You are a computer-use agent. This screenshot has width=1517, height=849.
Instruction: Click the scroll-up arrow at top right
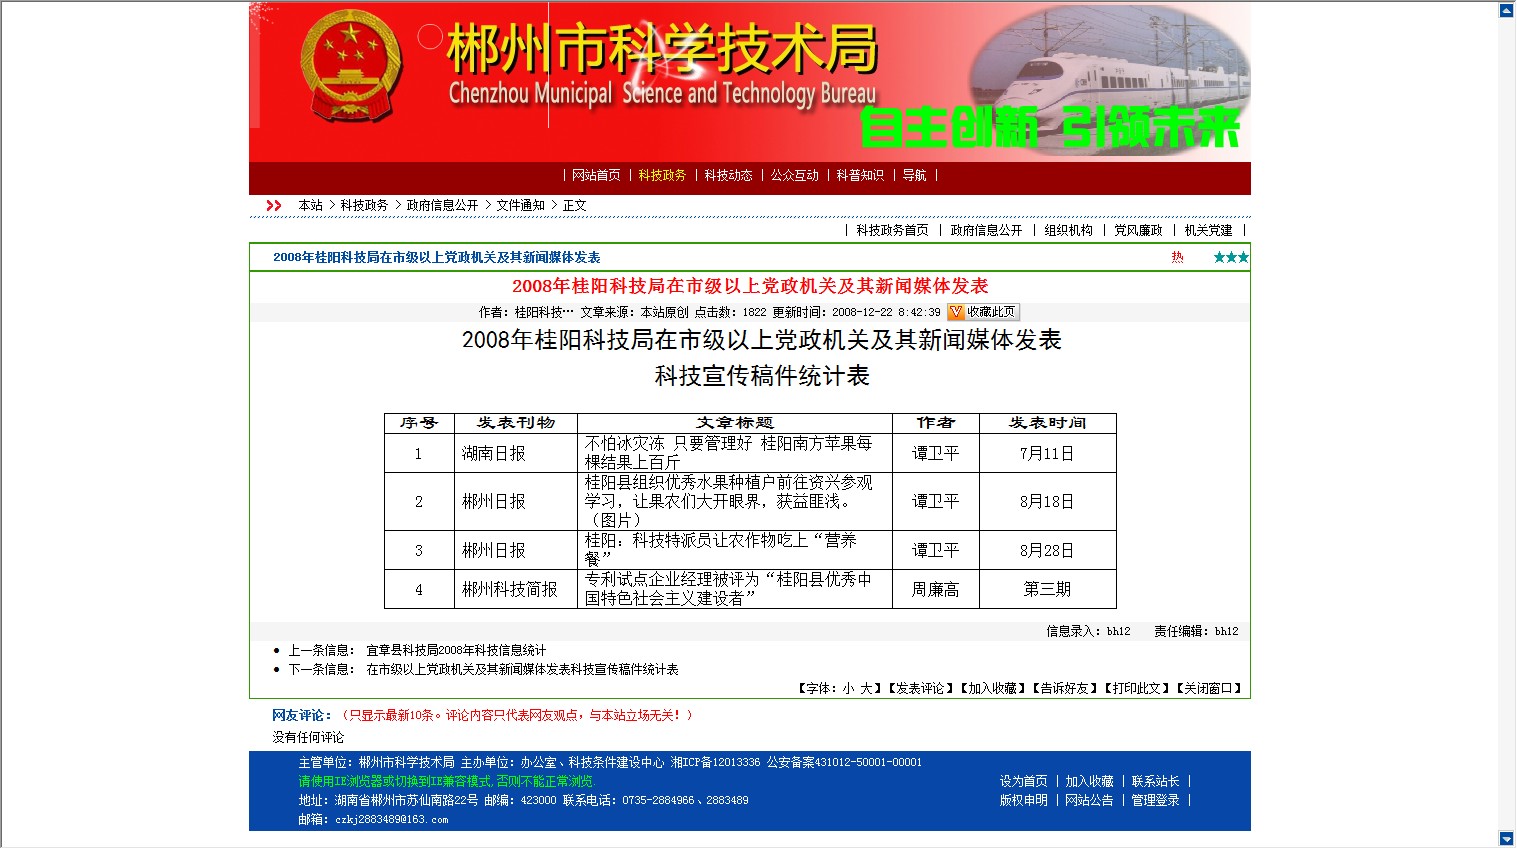pyautogui.click(x=1506, y=10)
